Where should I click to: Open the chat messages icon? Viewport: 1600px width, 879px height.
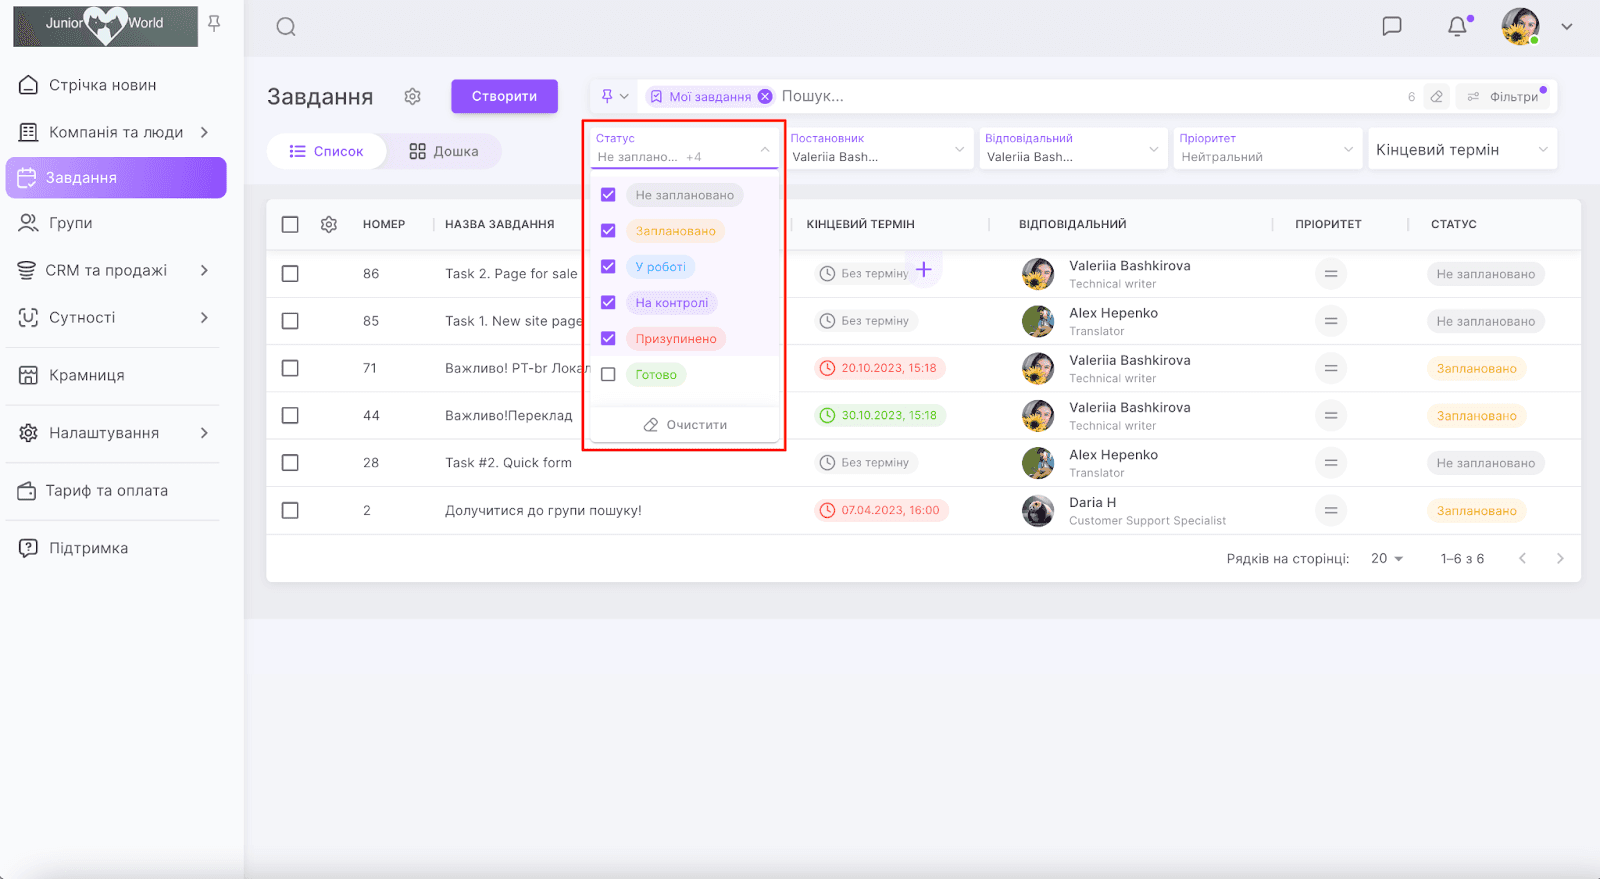(x=1391, y=27)
